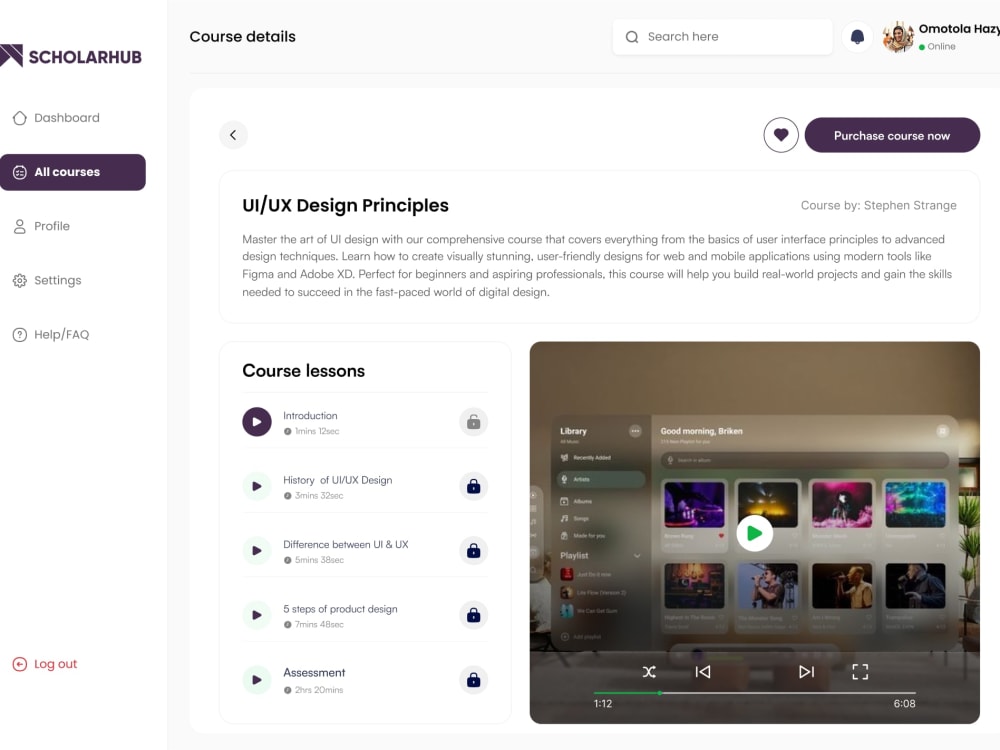Viewport: 1000px width, 750px height.
Task: Click the All courses list icon
Action: click(20, 172)
